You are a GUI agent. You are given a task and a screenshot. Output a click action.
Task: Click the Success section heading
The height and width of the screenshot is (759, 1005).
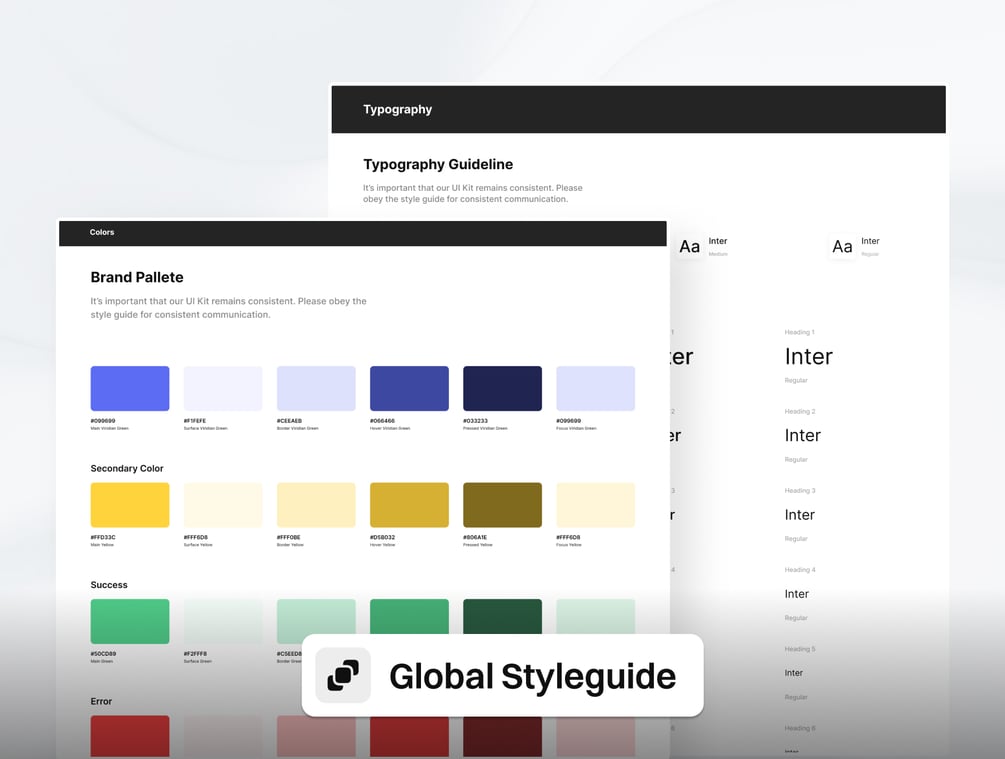coord(109,585)
